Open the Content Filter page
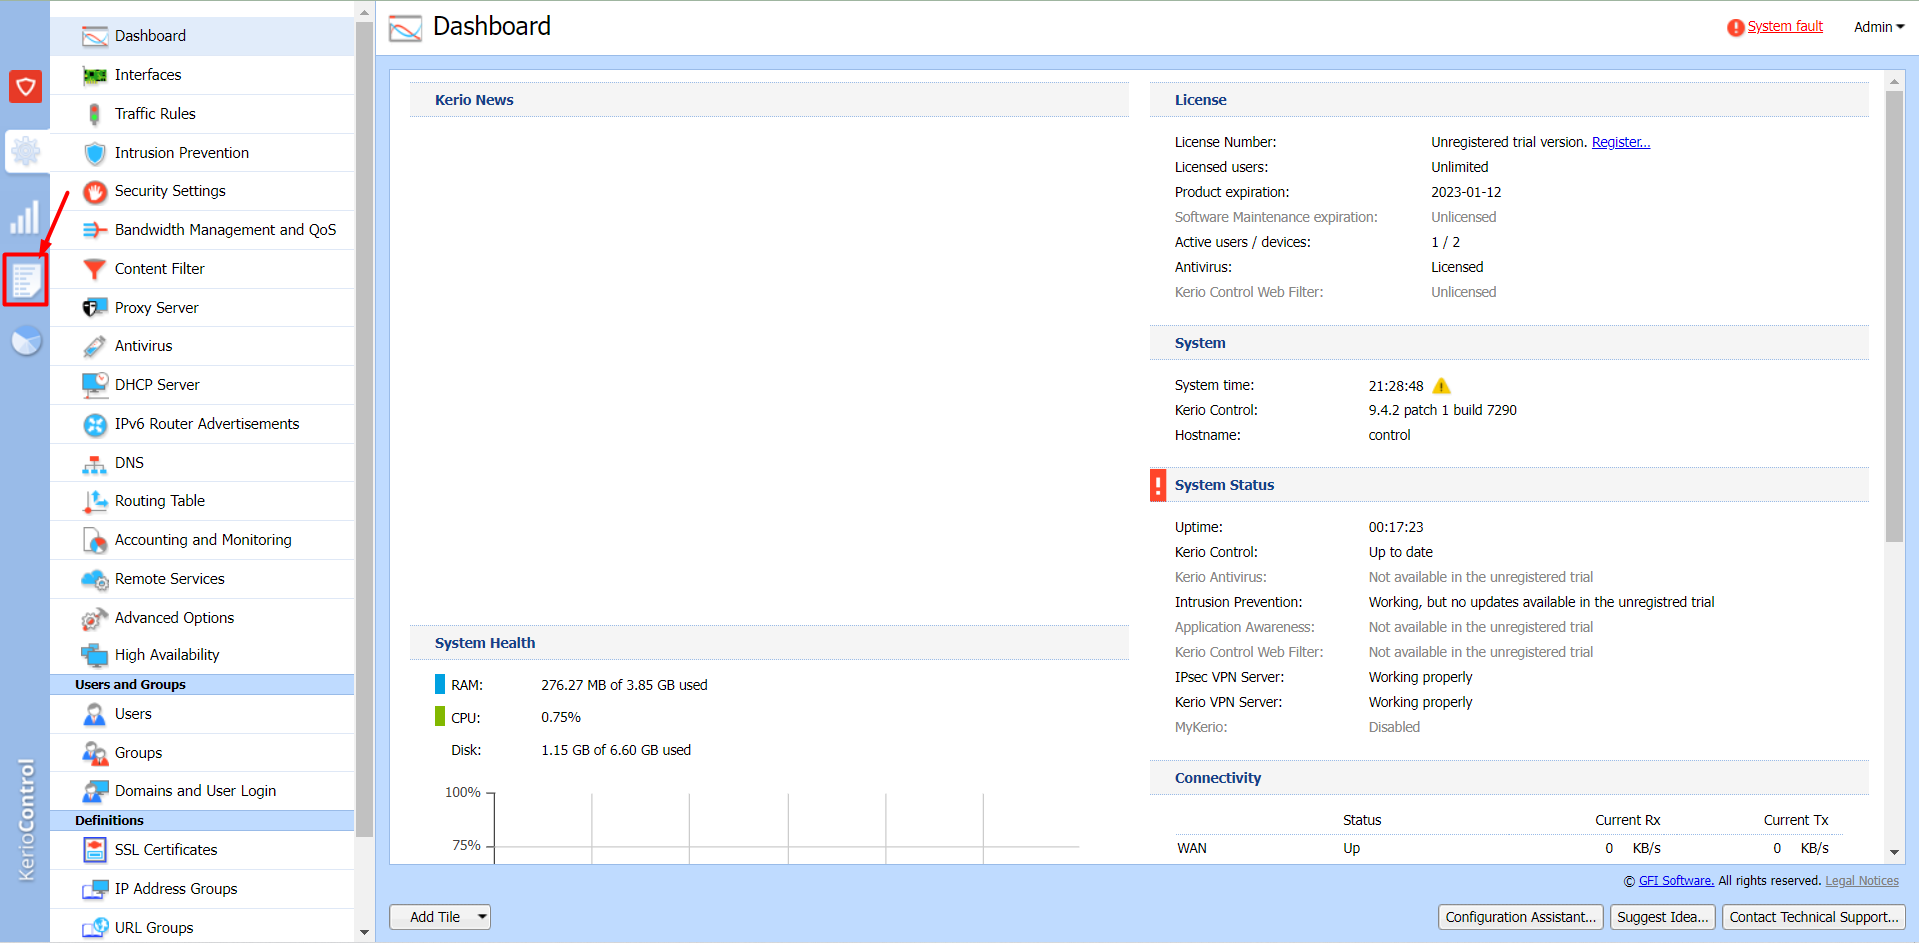This screenshot has height=943, width=1919. click(x=202, y=269)
